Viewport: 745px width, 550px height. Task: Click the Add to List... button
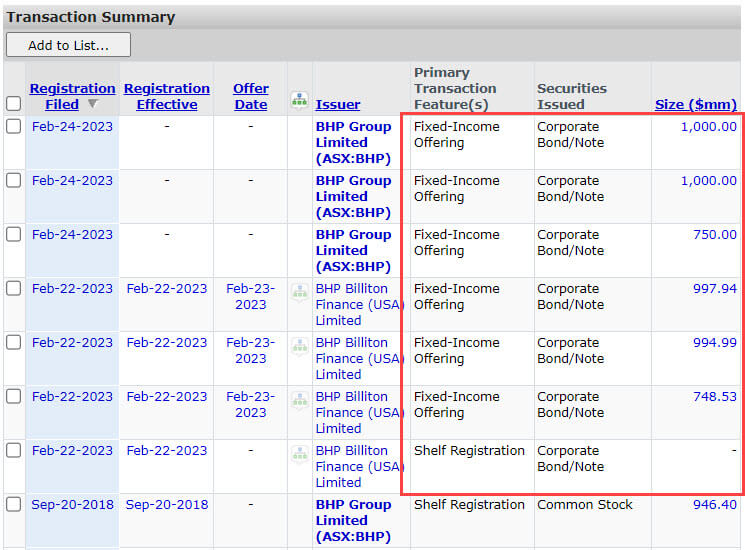coord(68,45)
